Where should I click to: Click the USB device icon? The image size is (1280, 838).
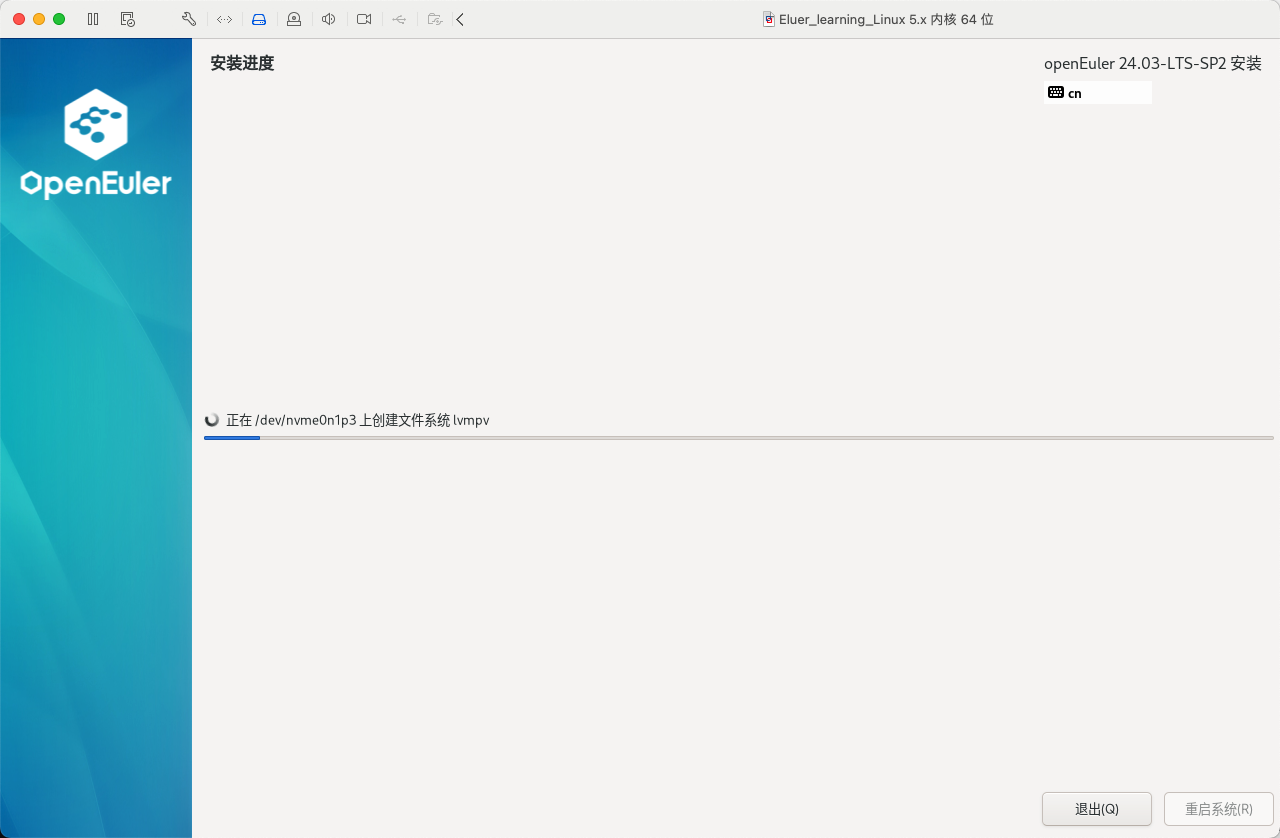point(399,19)
